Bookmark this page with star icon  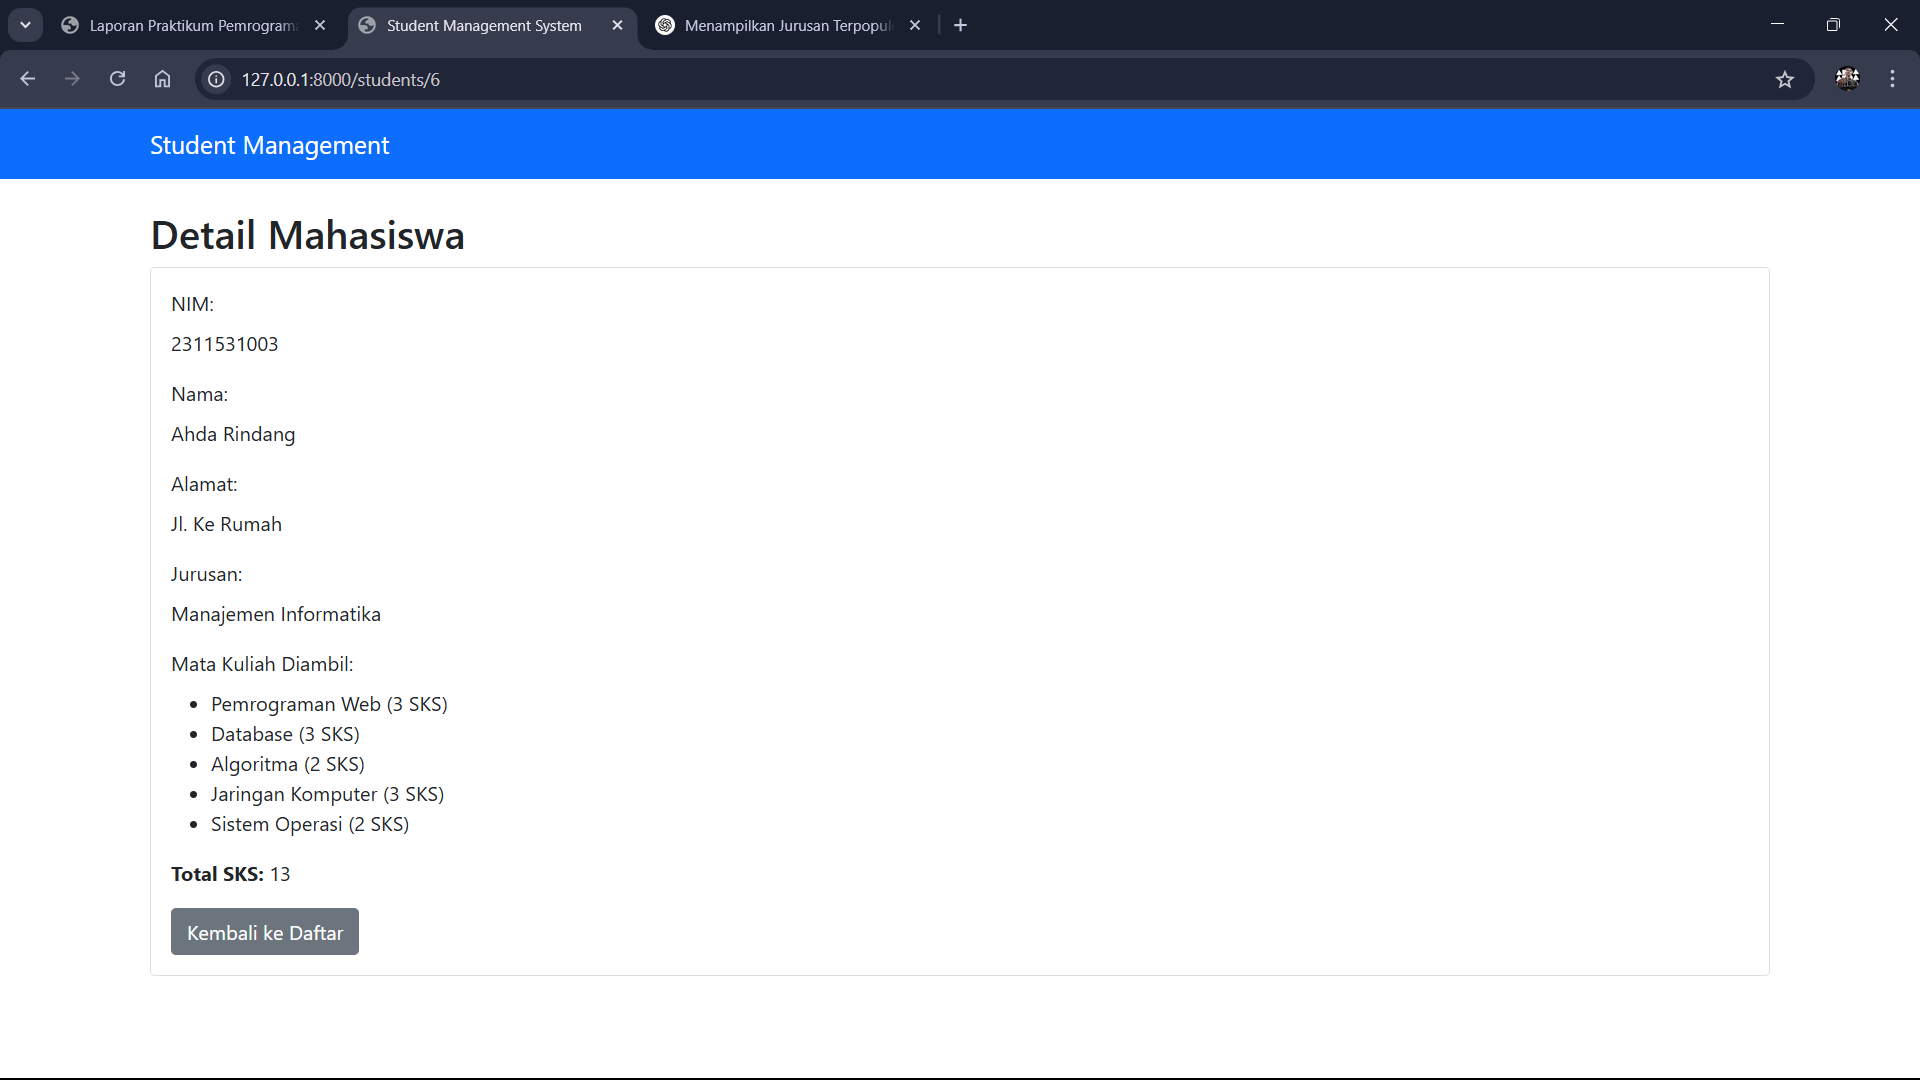pyautogui.click(x=1785, y=79)
